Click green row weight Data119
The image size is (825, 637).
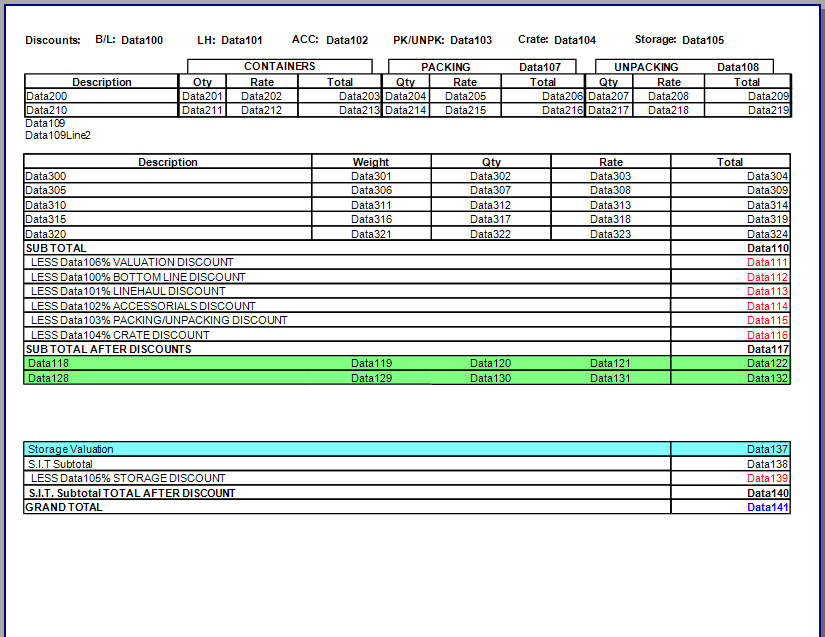click(371, 363)
